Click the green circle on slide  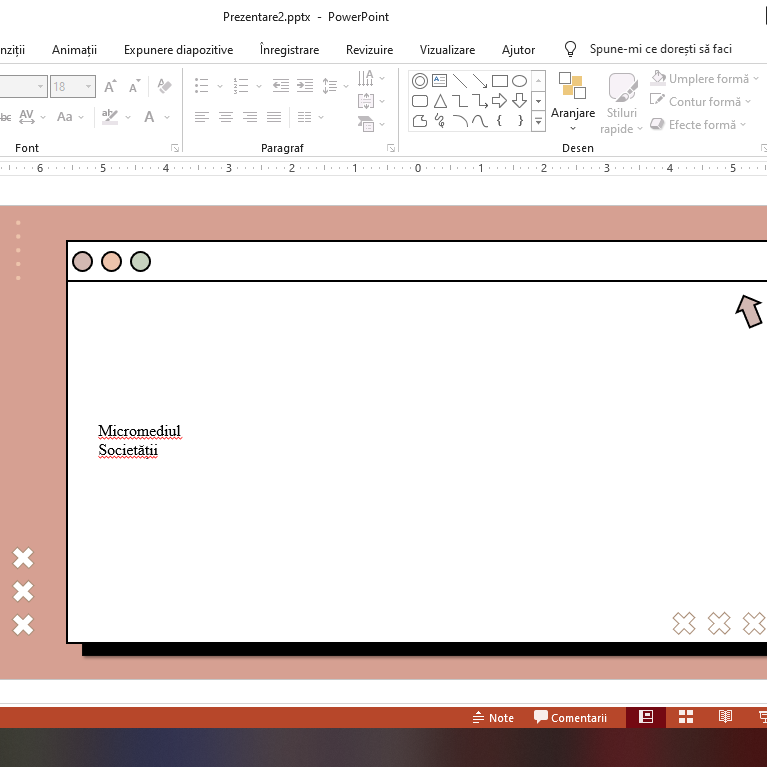(140, 262)
